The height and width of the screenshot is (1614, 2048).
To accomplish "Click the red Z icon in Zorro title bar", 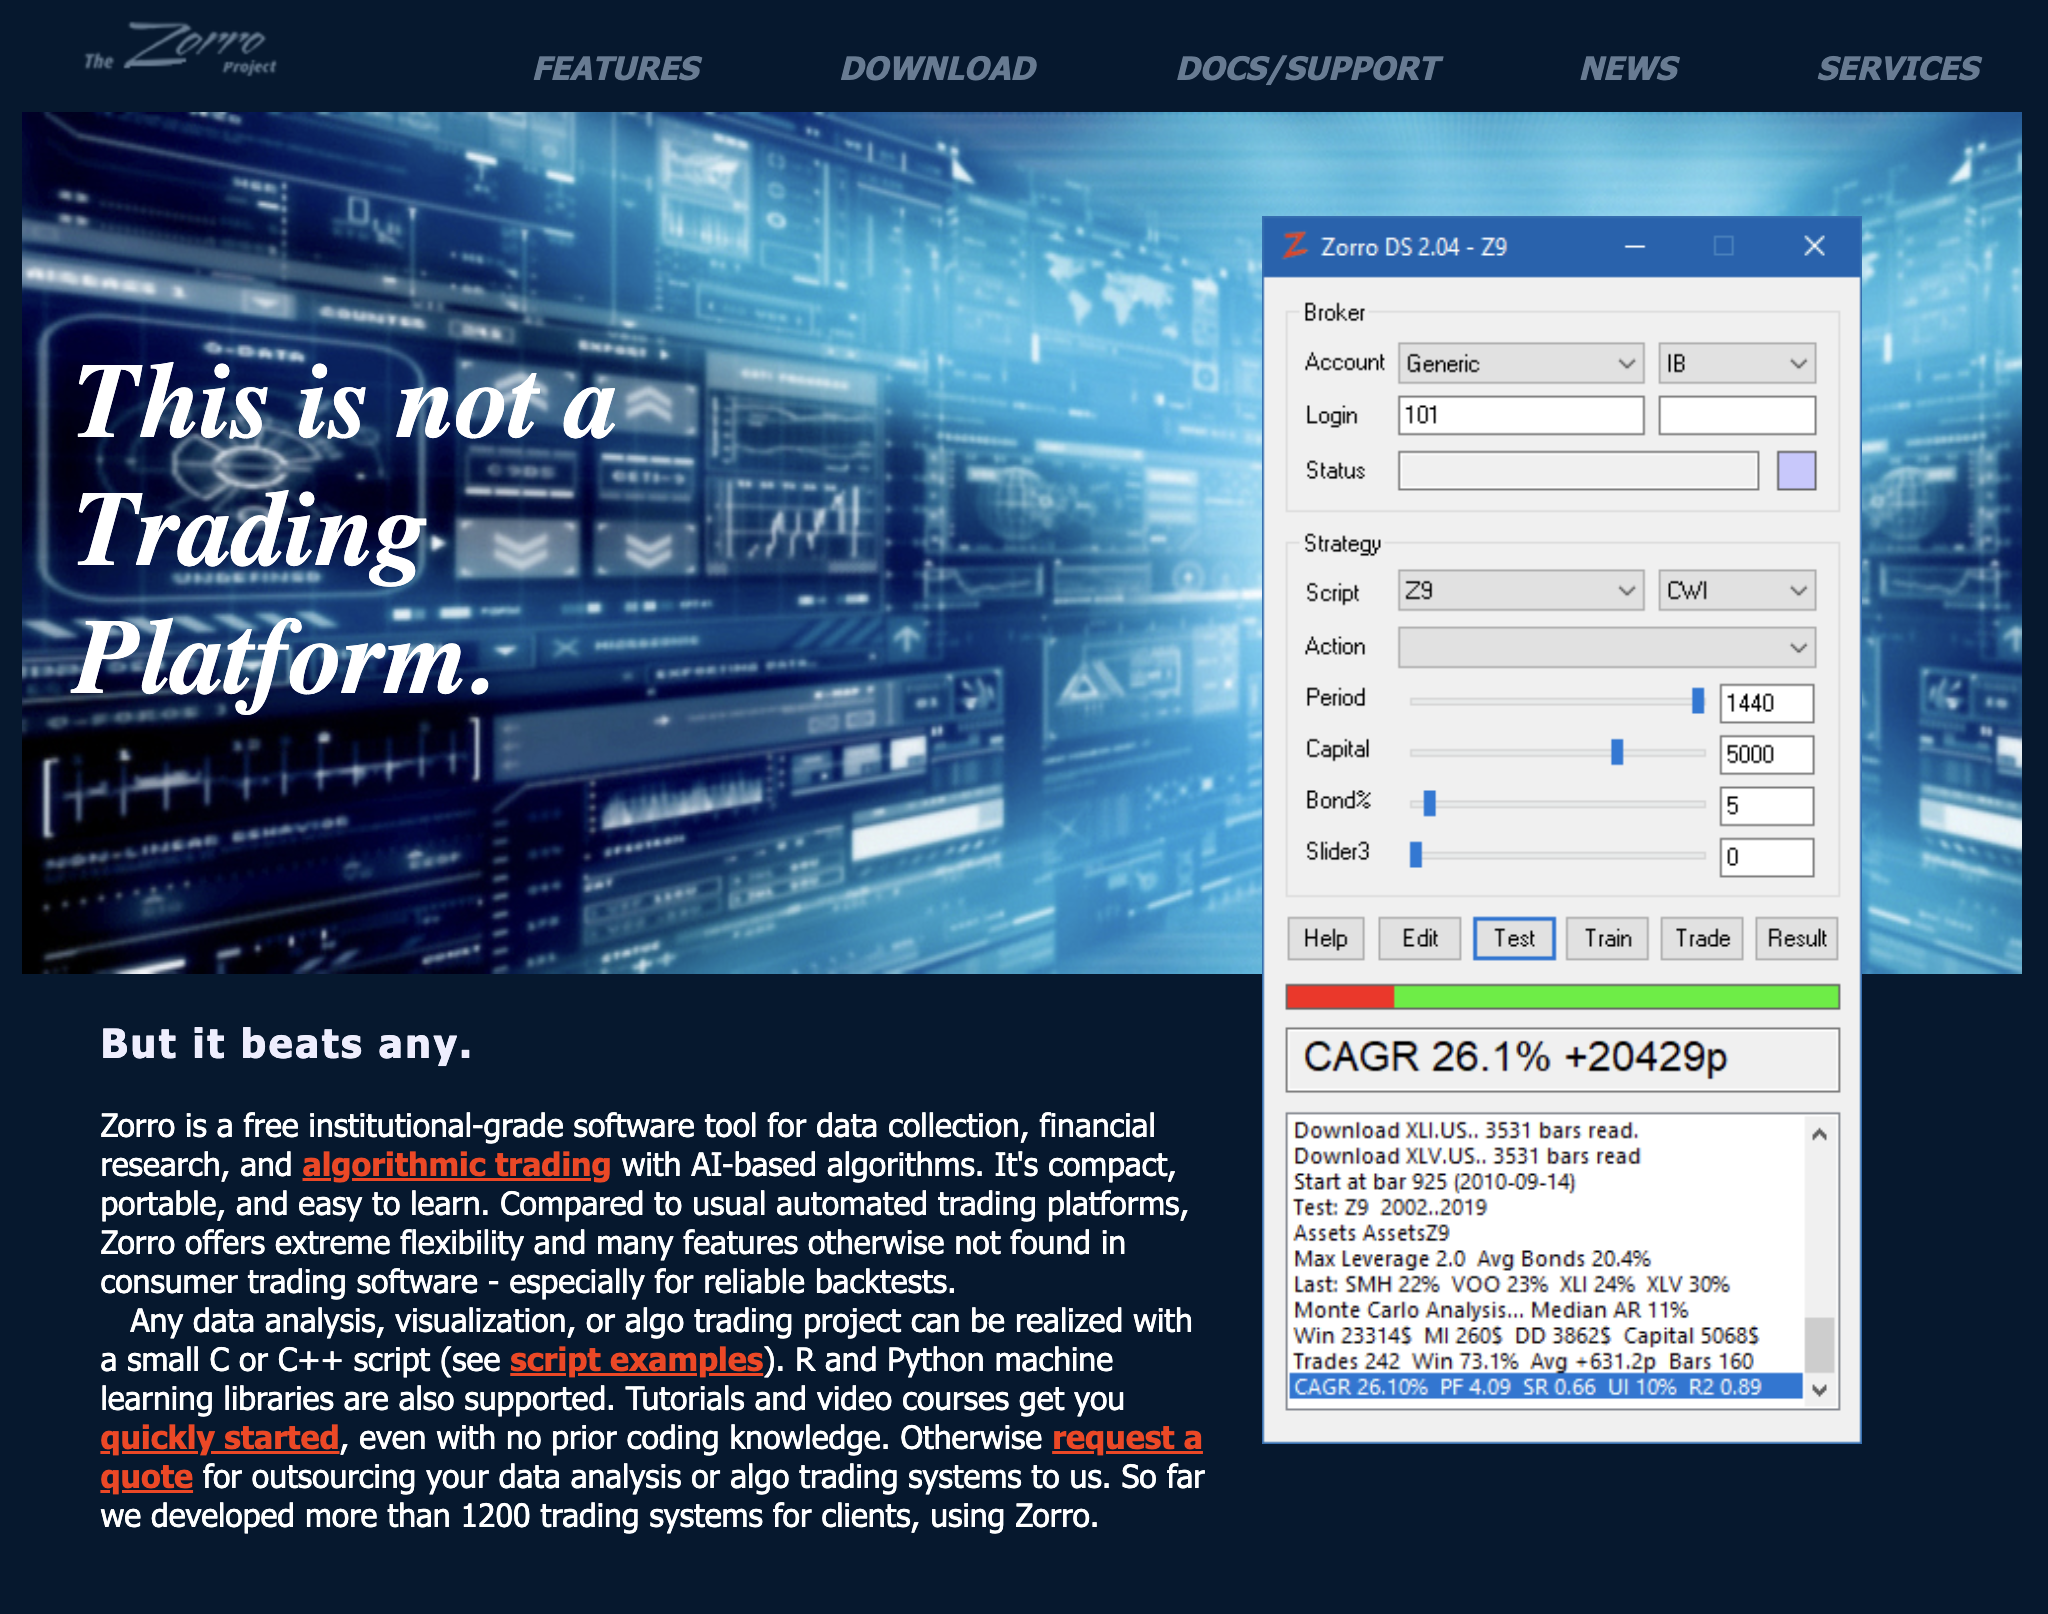I will (x=1295, y=246).
